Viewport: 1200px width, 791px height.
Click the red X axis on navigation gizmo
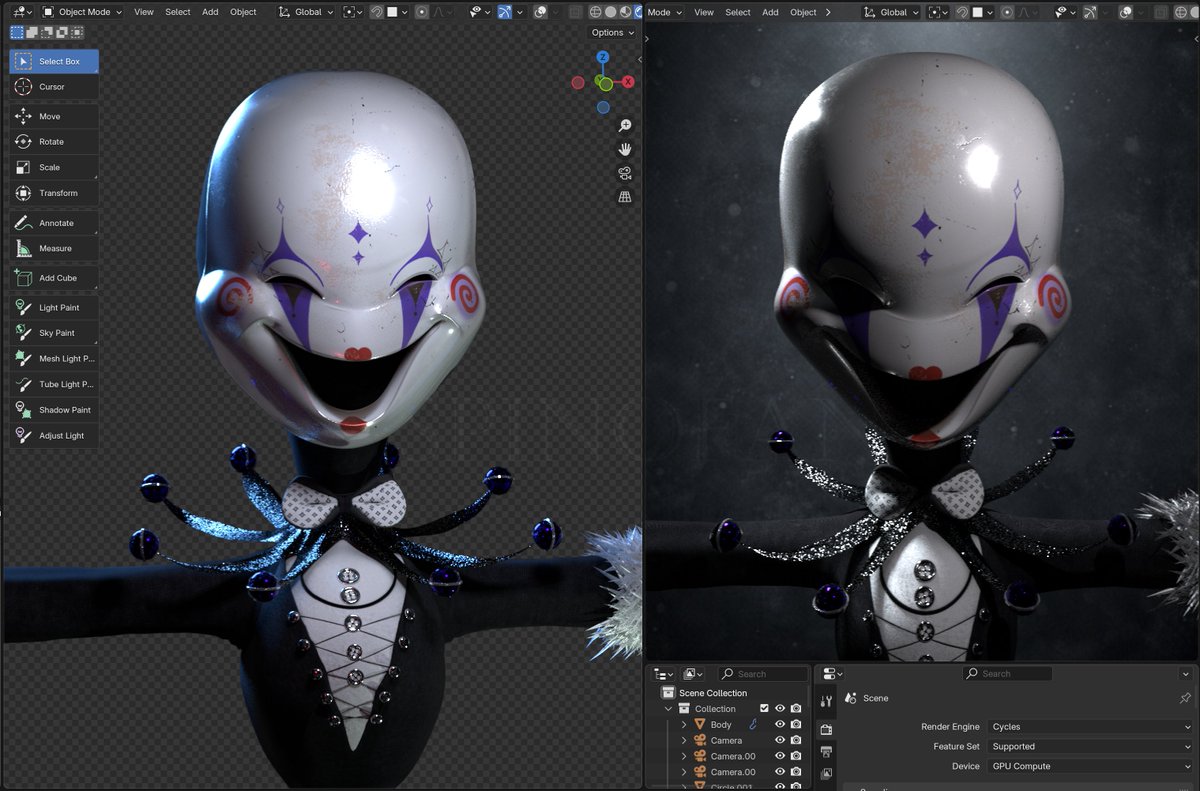[629, 82]
